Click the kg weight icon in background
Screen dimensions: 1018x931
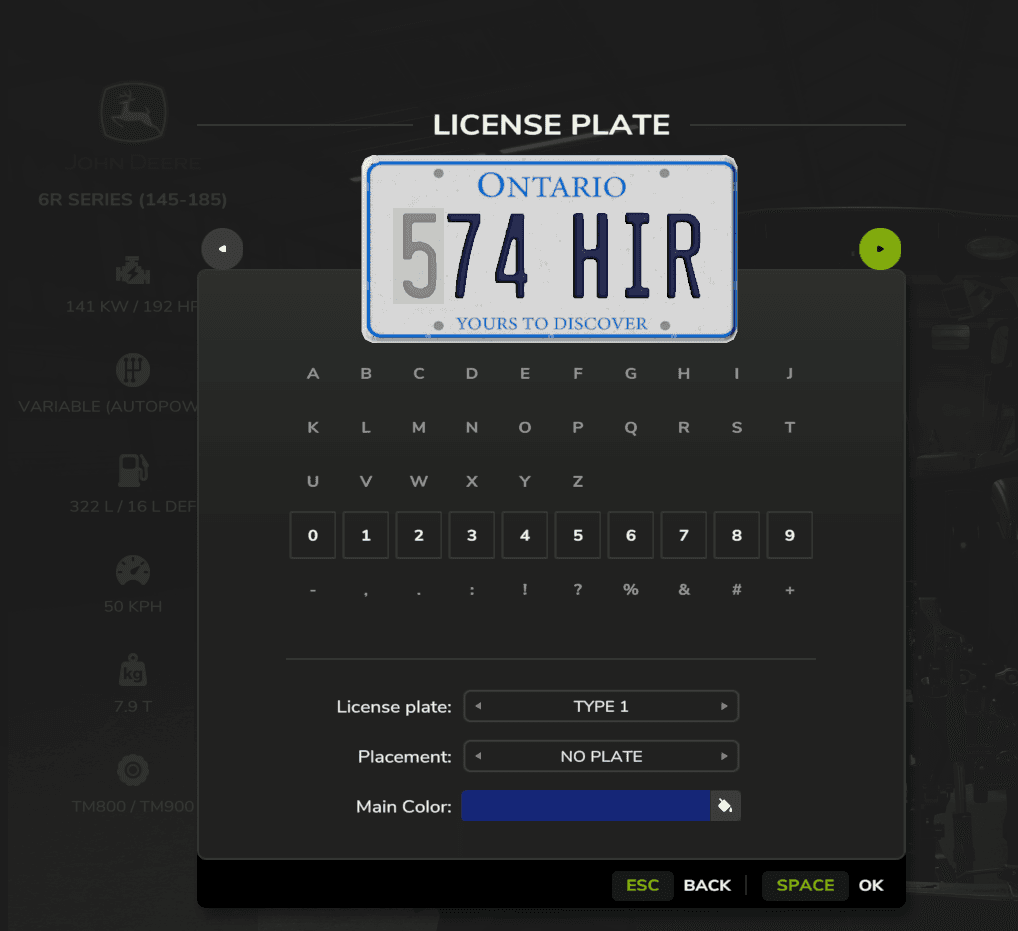click(x=133, y=670)
